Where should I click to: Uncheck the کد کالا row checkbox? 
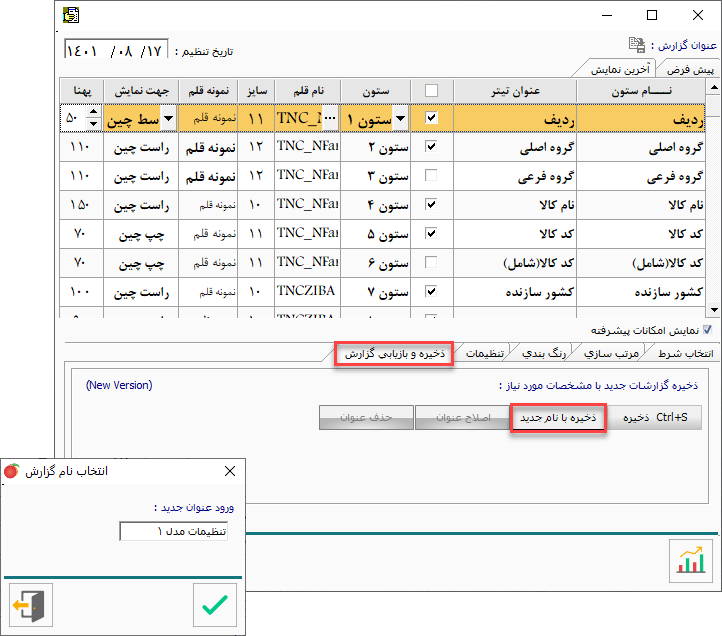coord(431,233)
